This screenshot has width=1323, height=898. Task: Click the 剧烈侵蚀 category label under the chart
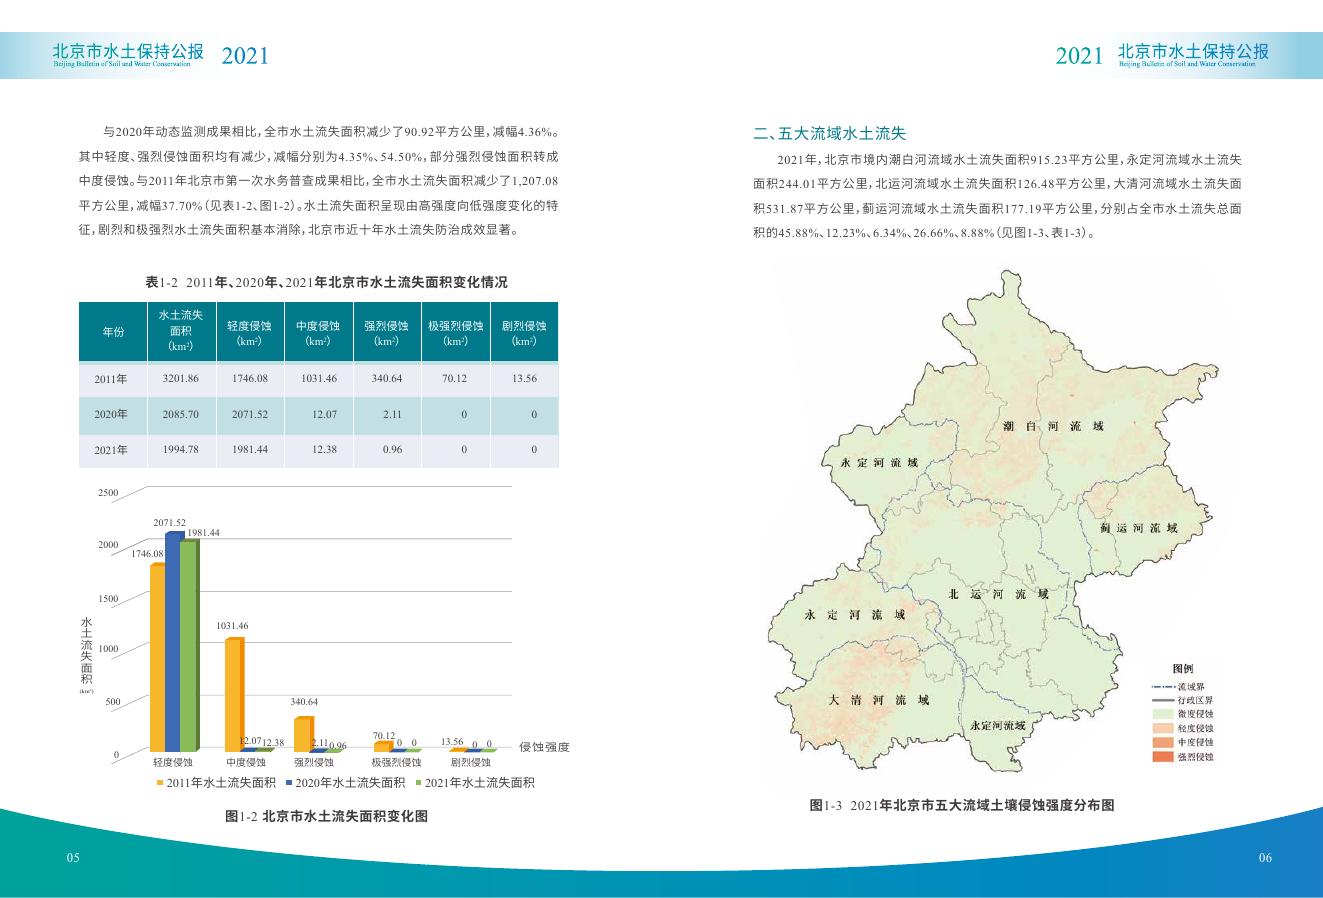[470, 763]
